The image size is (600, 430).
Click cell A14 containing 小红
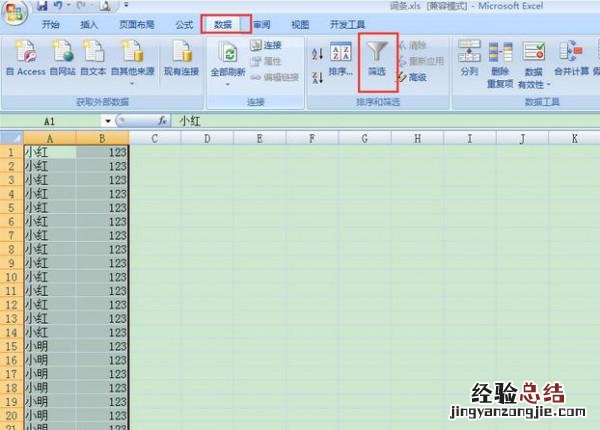click(x=50, y=332)
